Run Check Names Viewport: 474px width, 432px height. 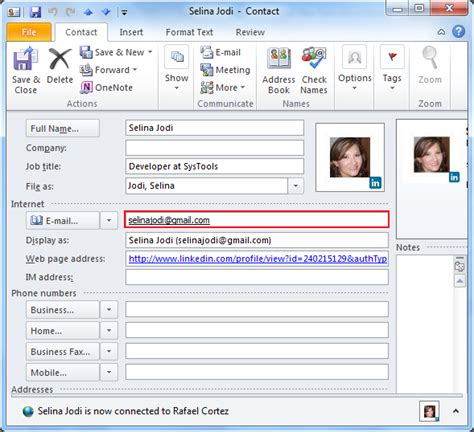tap(314, 71)
